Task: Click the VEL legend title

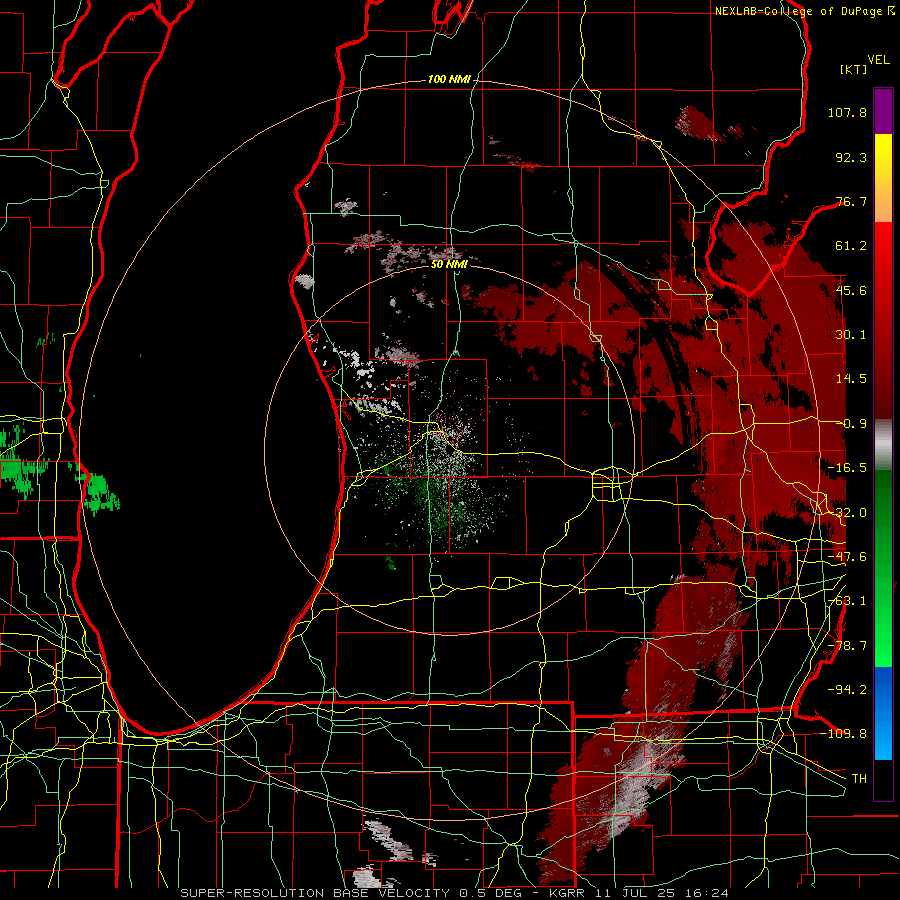Action: pos(878,60)
